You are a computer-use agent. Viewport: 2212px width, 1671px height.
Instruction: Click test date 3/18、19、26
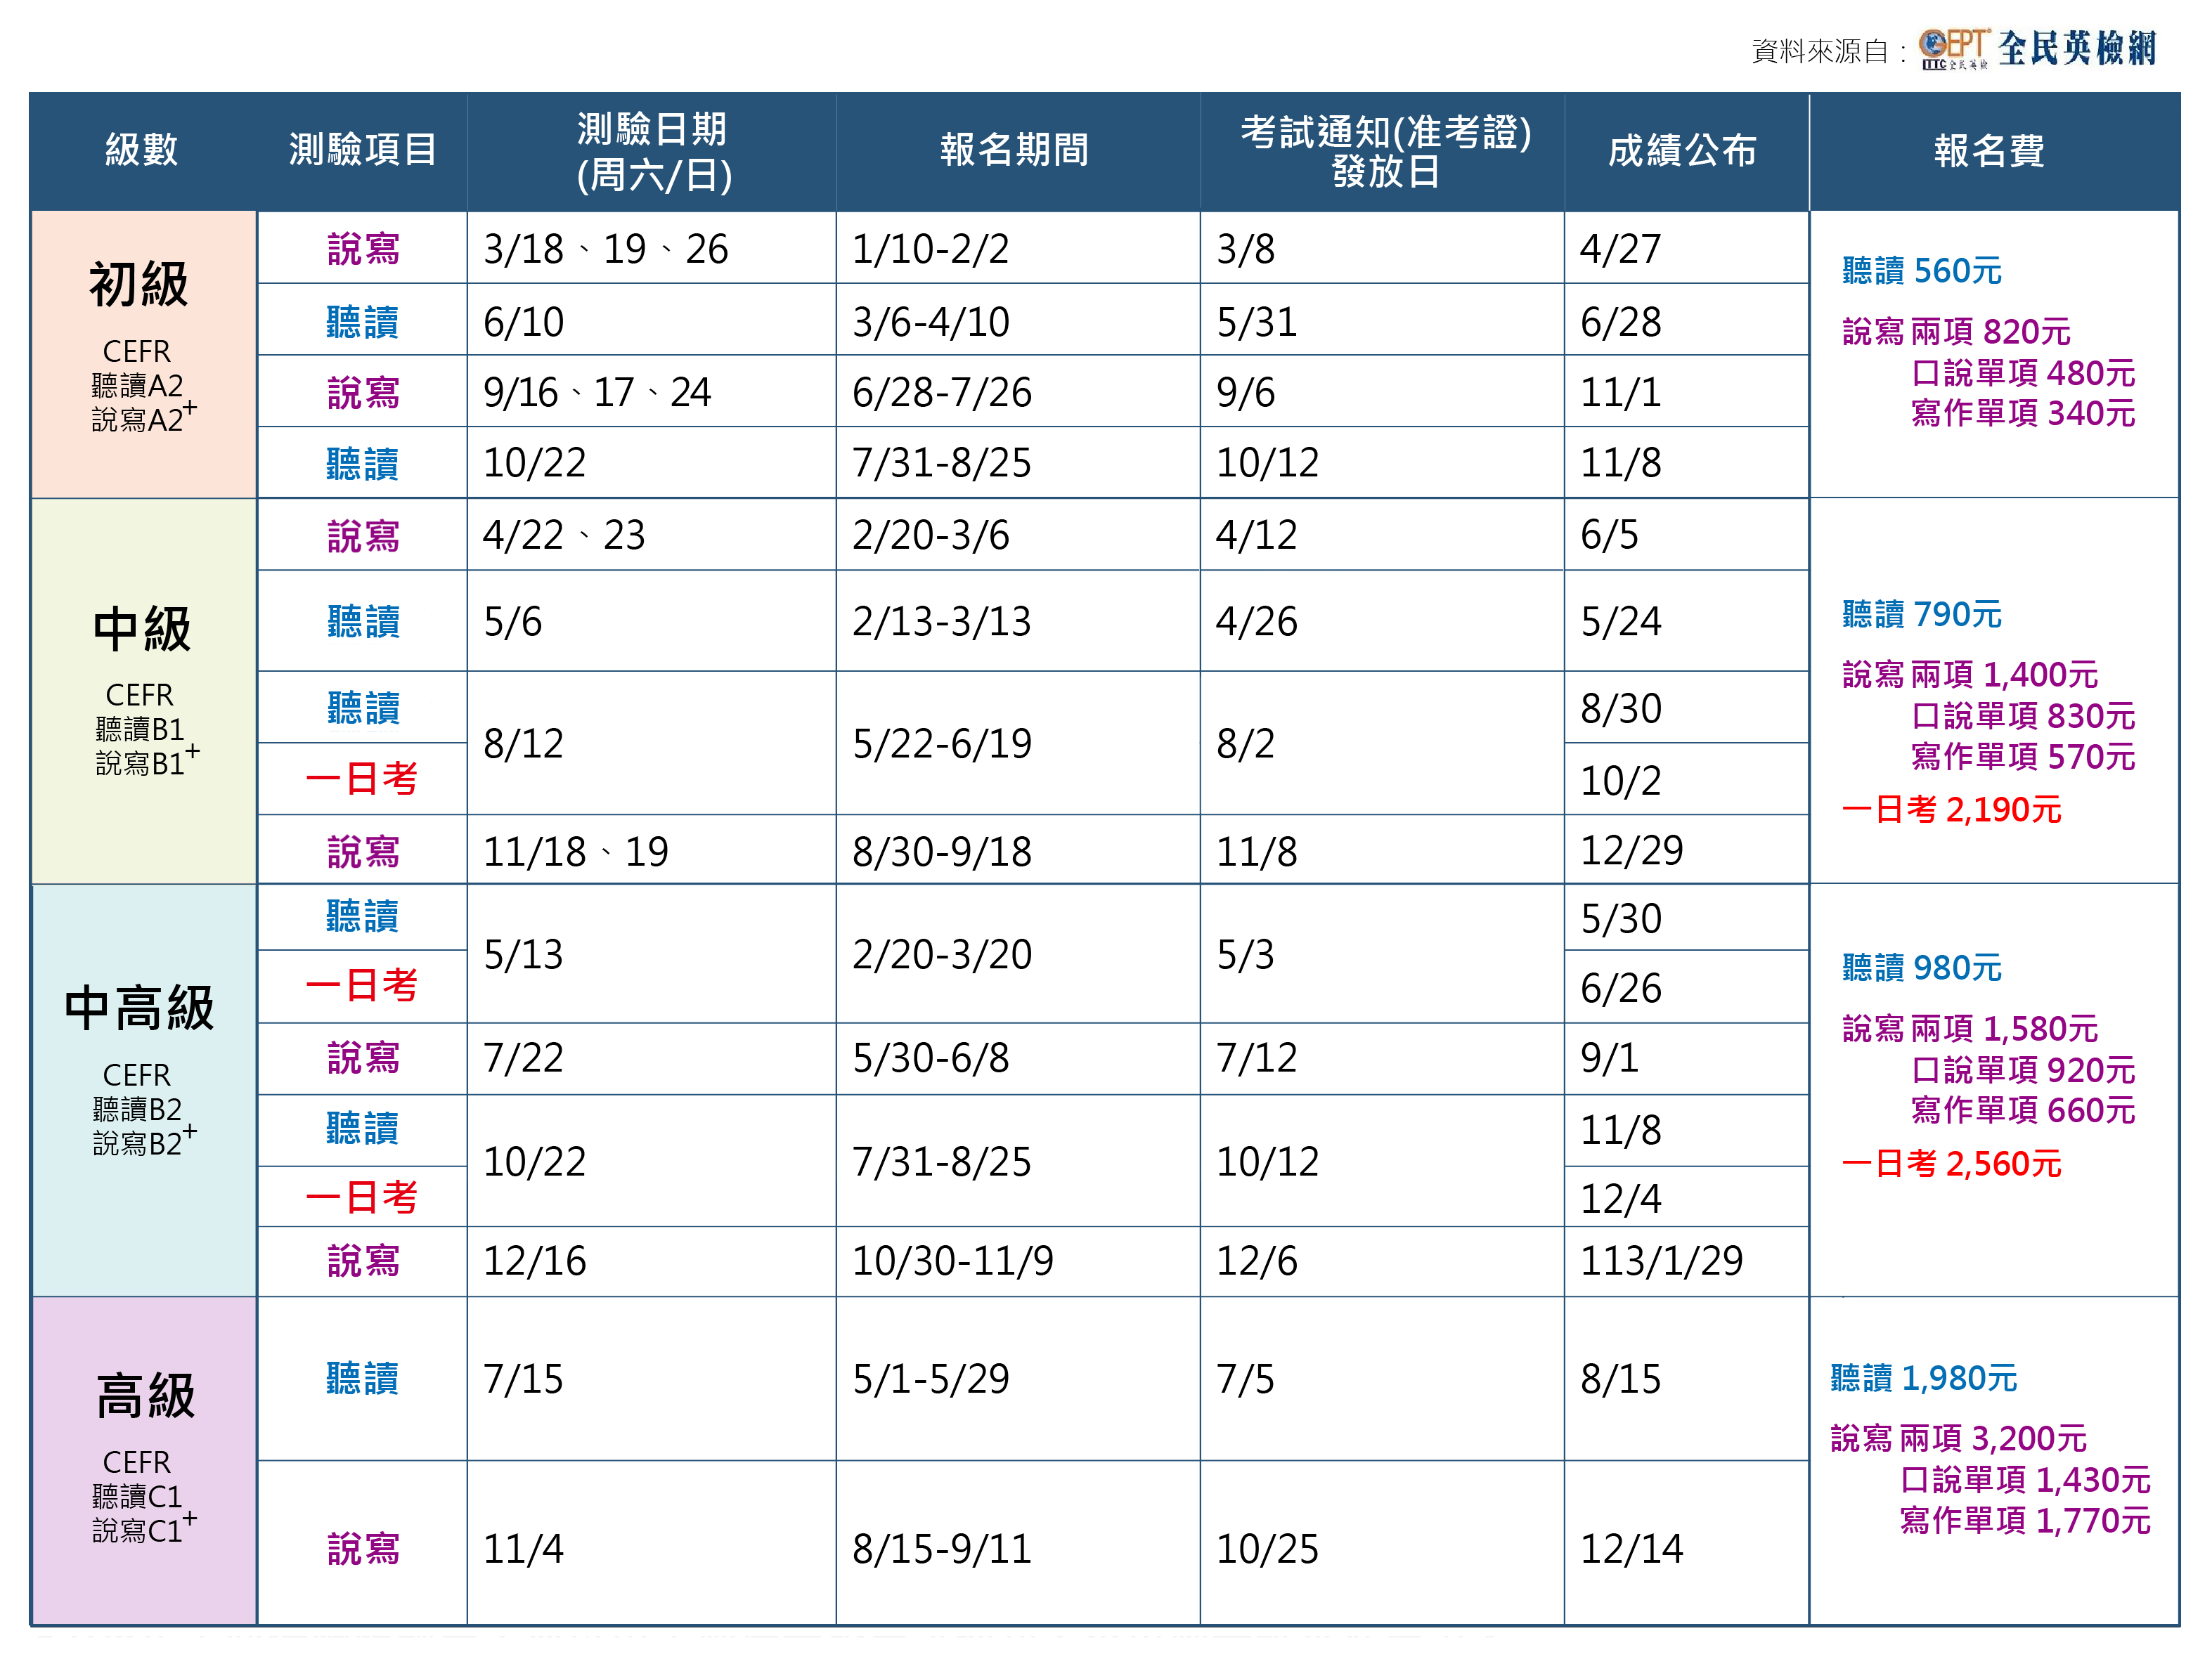tap(605, 249)
